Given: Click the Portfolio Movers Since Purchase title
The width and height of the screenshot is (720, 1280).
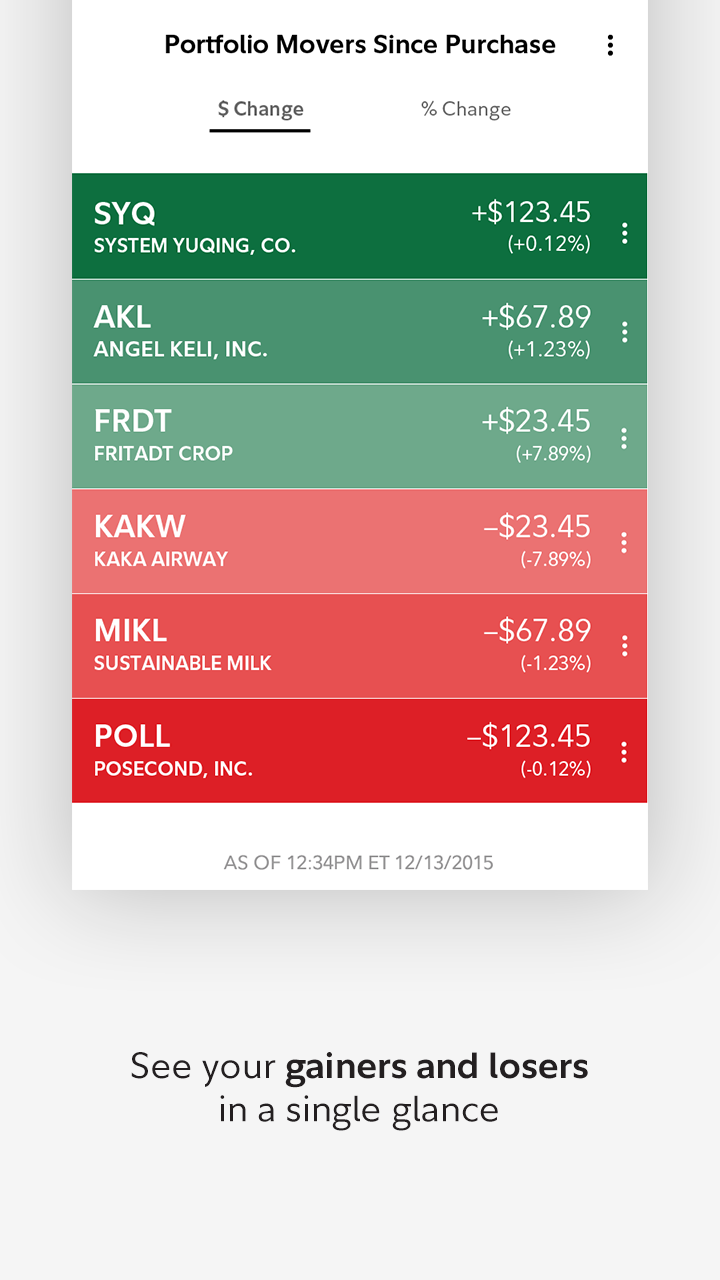Looking at the screenshot, I should [360, 45].
